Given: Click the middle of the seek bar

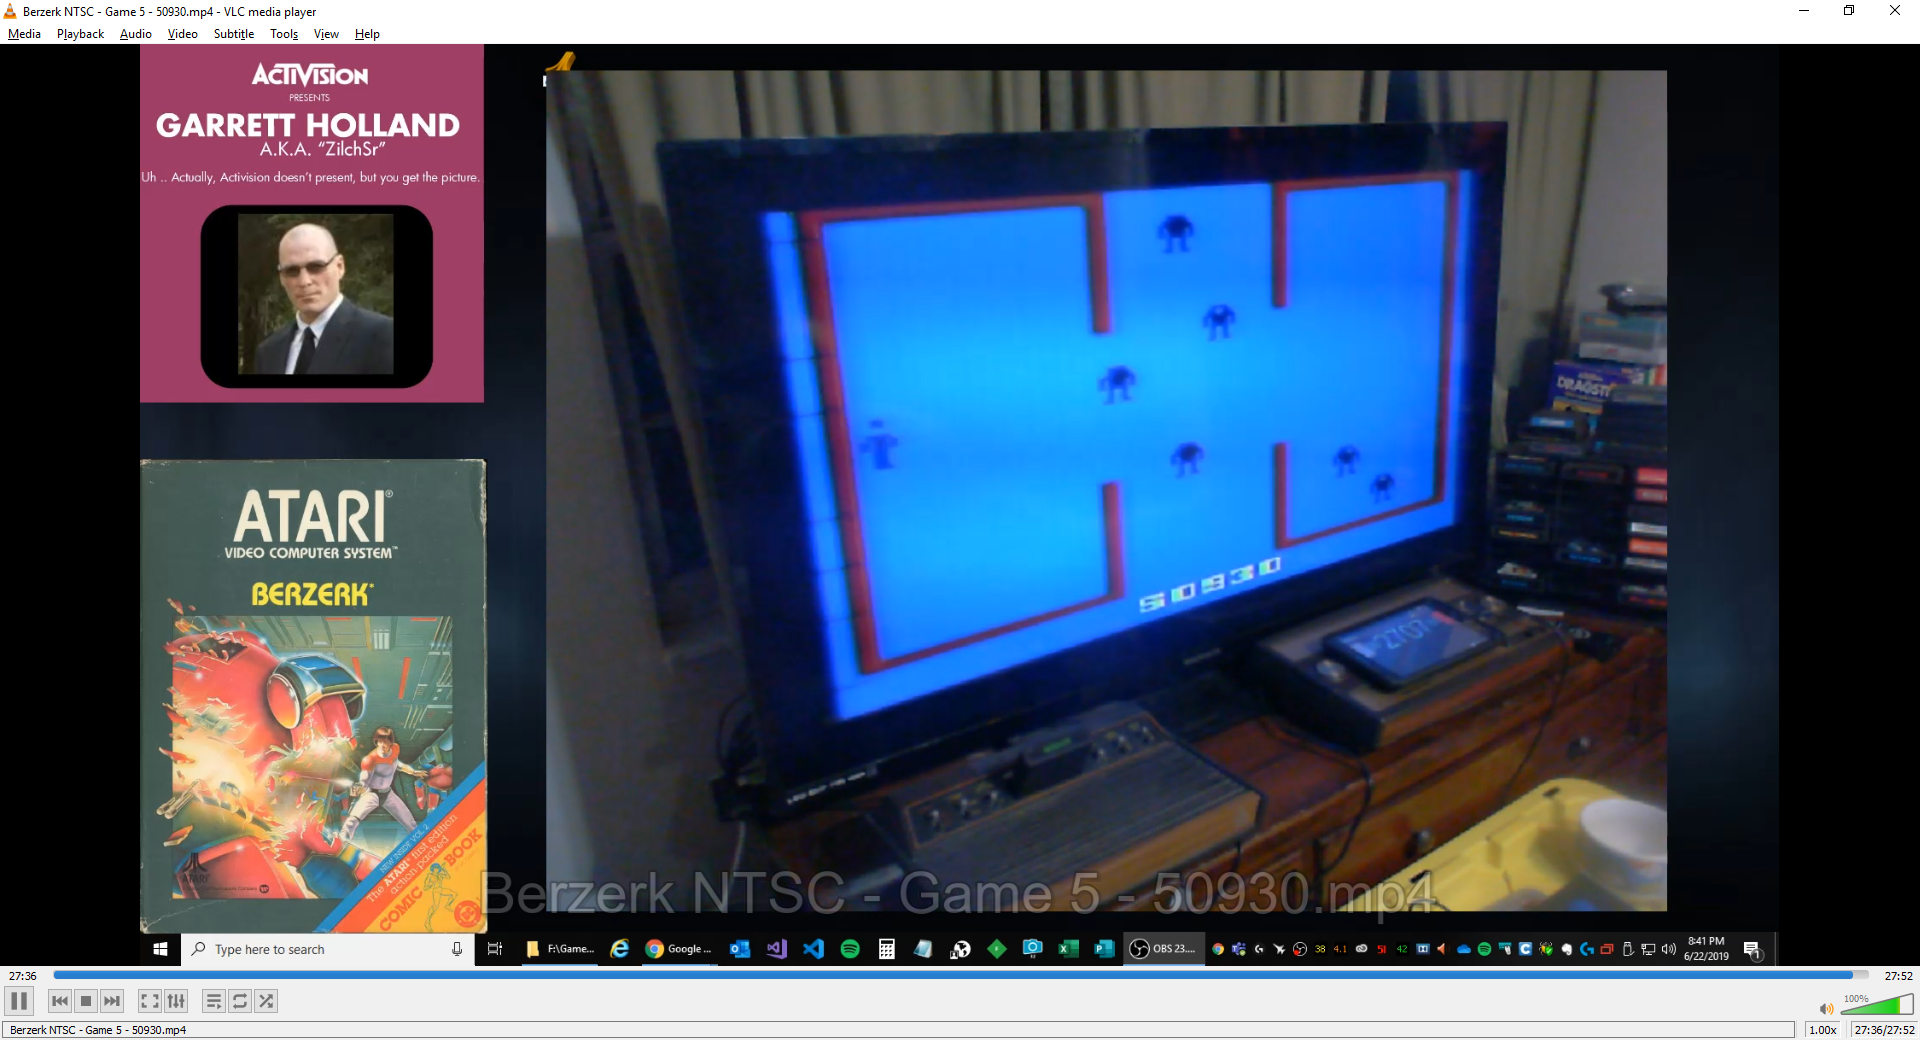Looking at the screenshot, I should pos(960,975).
